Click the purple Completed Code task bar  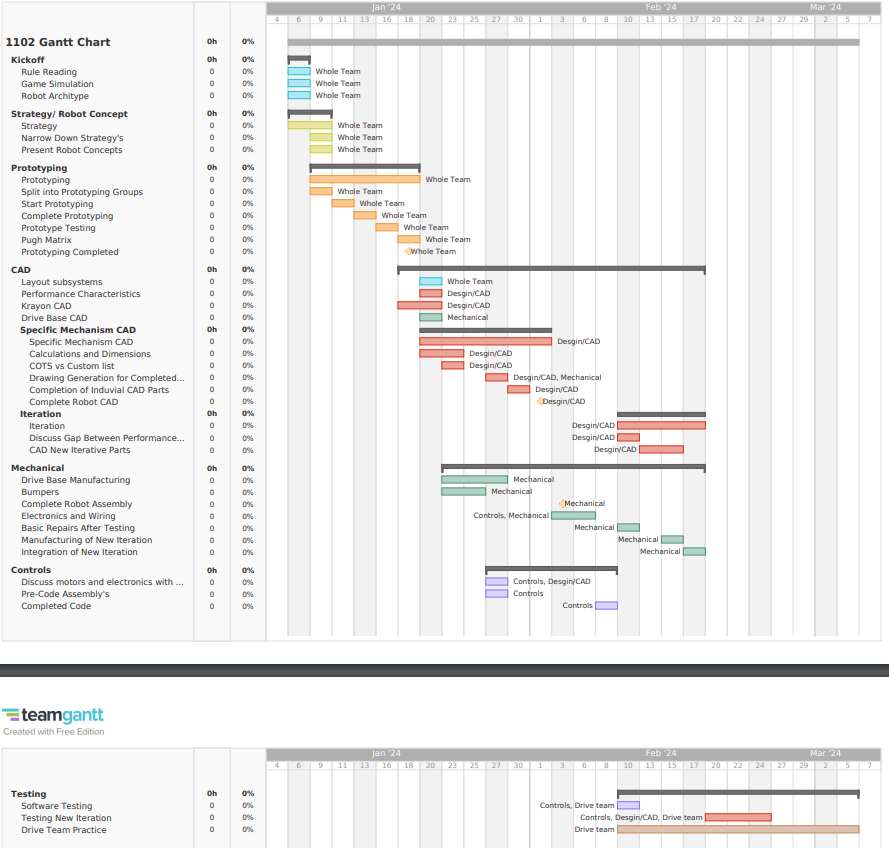pos(606,606)
